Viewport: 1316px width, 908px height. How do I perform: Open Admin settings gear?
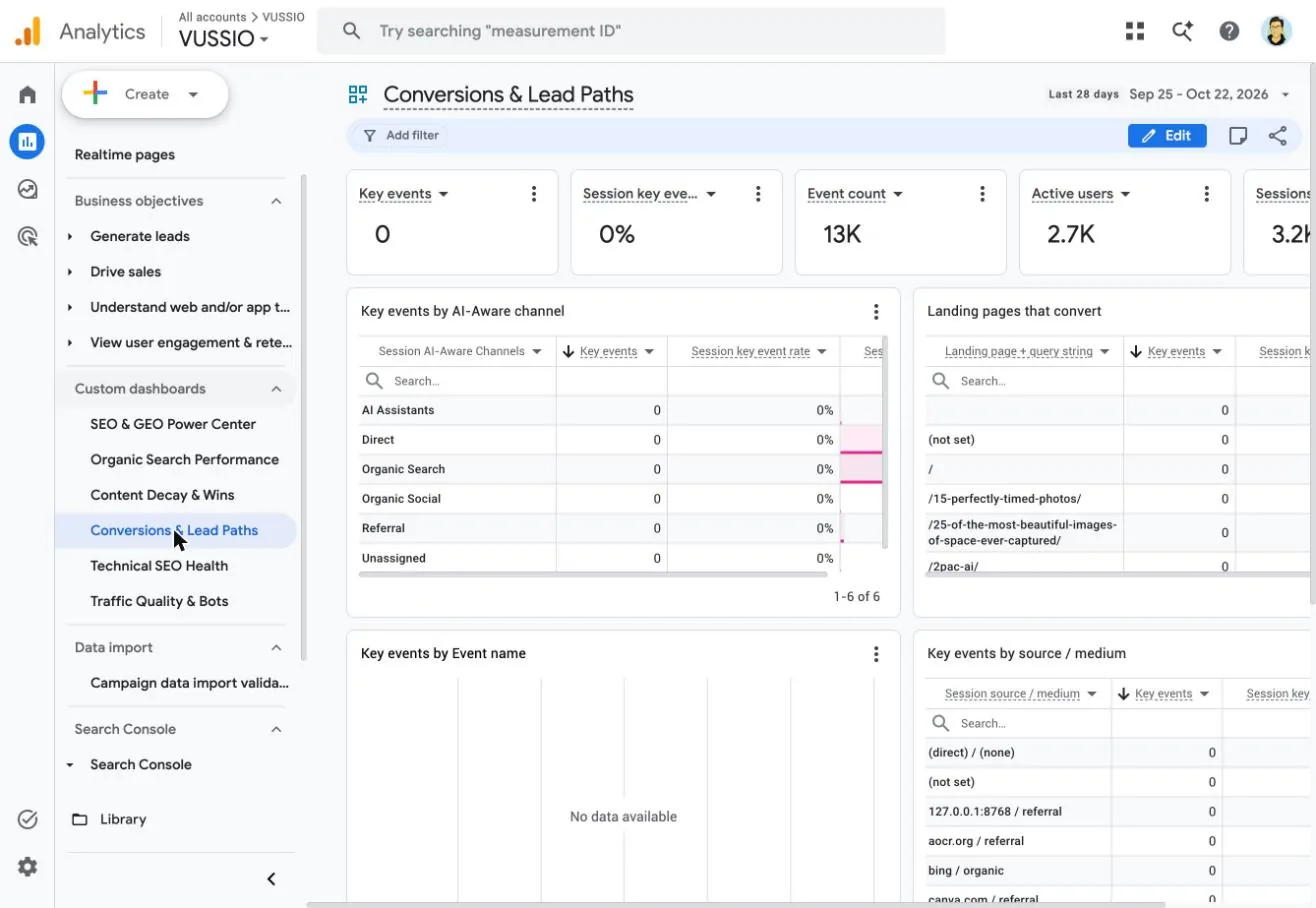[27, 867]
